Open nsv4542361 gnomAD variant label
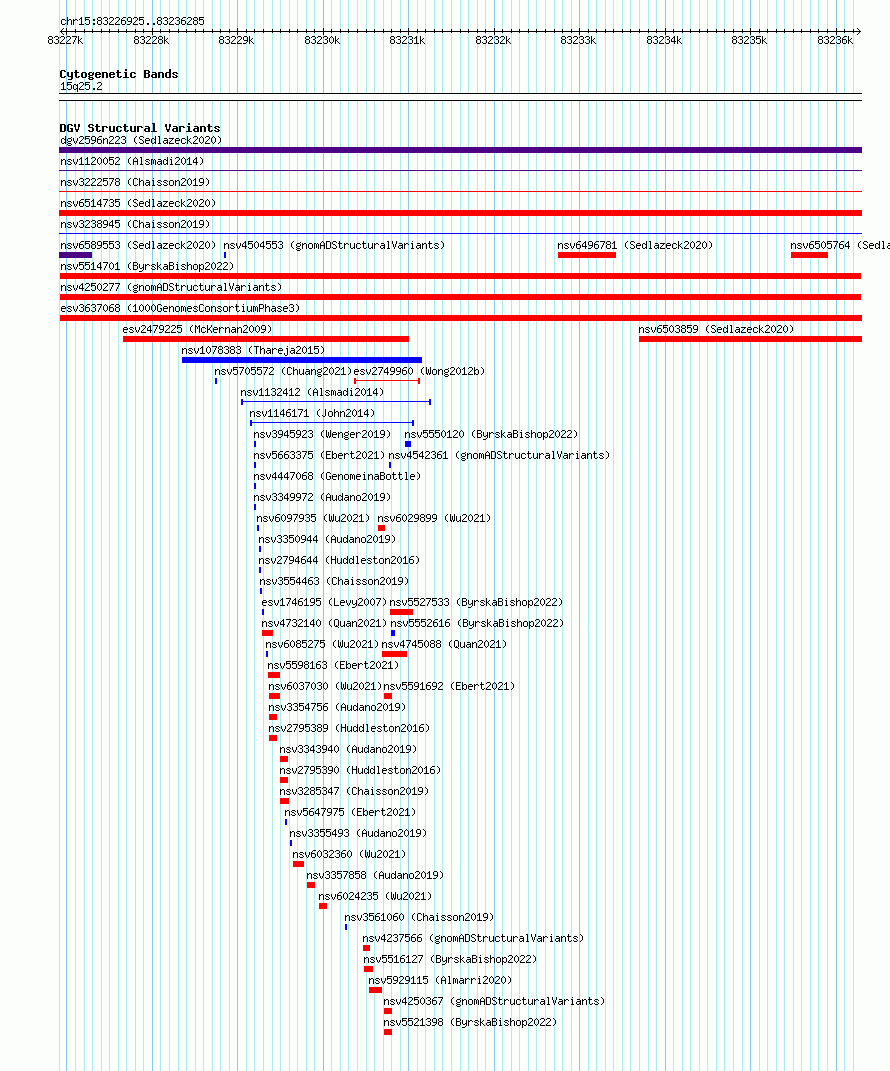Viewport: 890px width, 1071px height. [x=499, y=456]
